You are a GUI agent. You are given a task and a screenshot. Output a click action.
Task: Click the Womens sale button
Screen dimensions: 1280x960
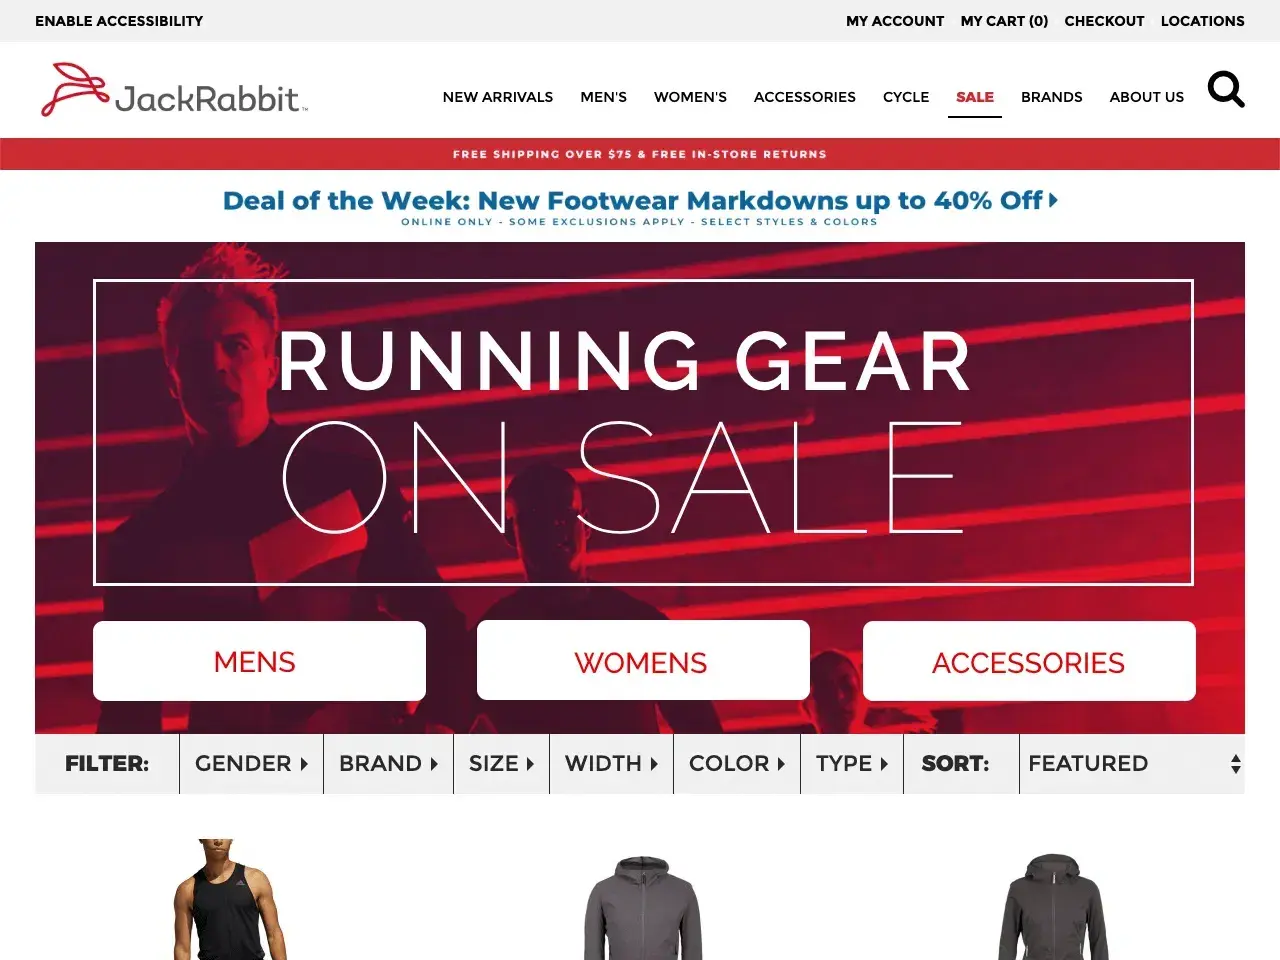click(643, 660)
